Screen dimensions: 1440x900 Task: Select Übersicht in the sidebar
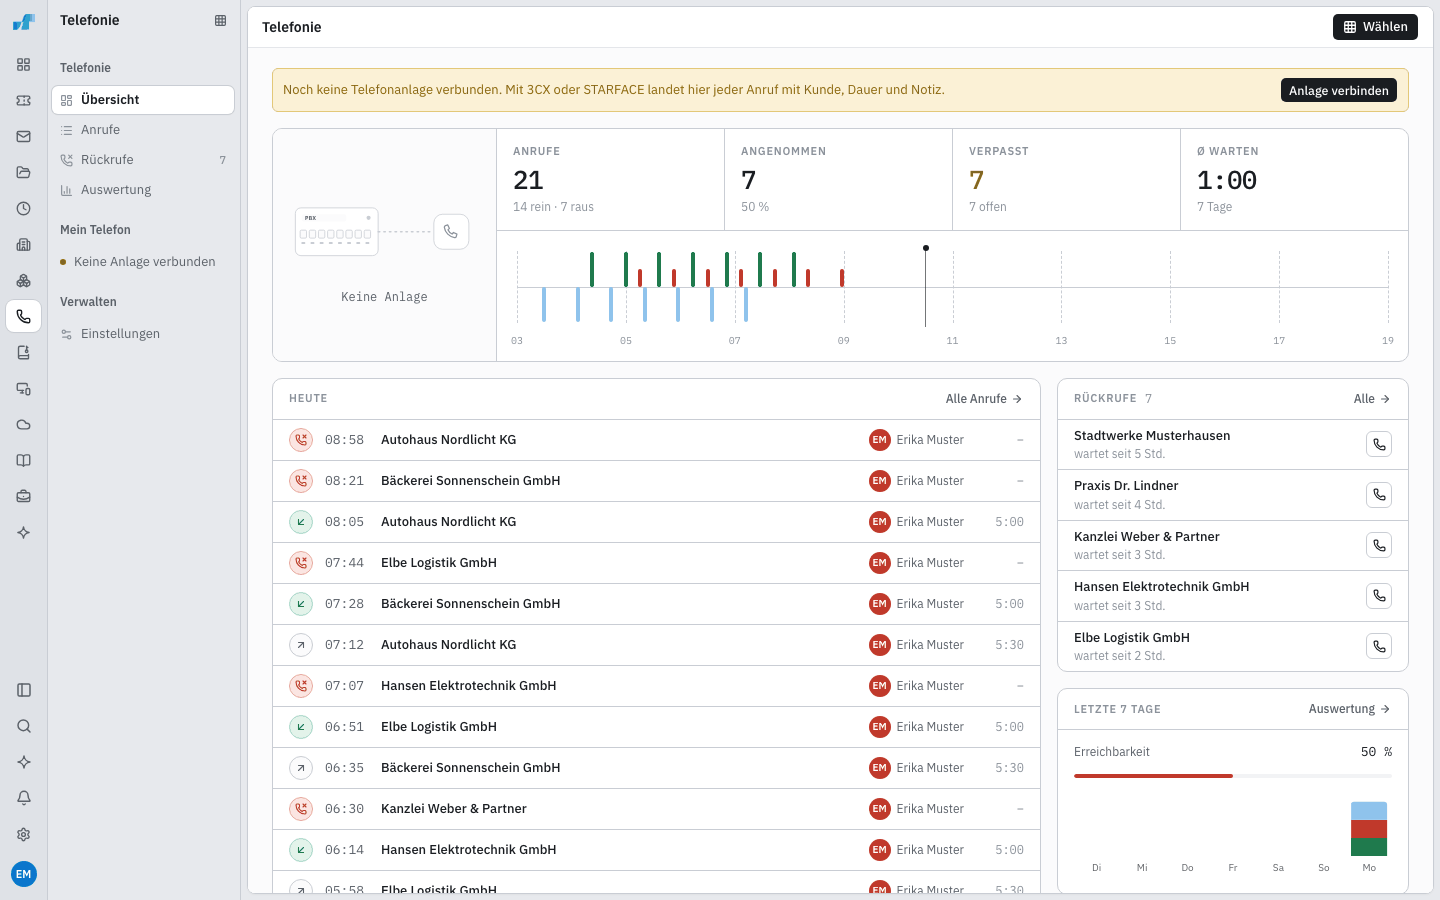(x=143, y=100)
